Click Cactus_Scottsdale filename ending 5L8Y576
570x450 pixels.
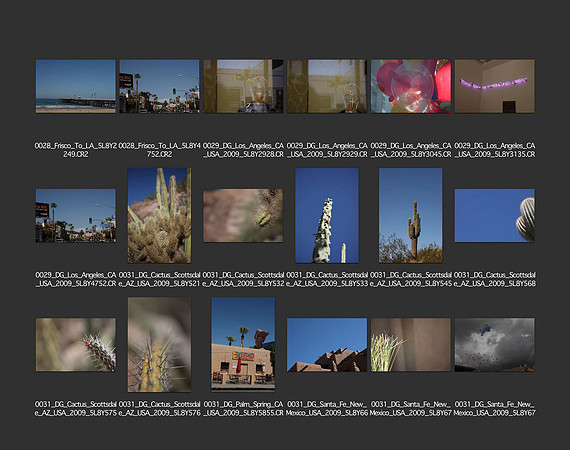pyautogui.click(x=159, y=408)
